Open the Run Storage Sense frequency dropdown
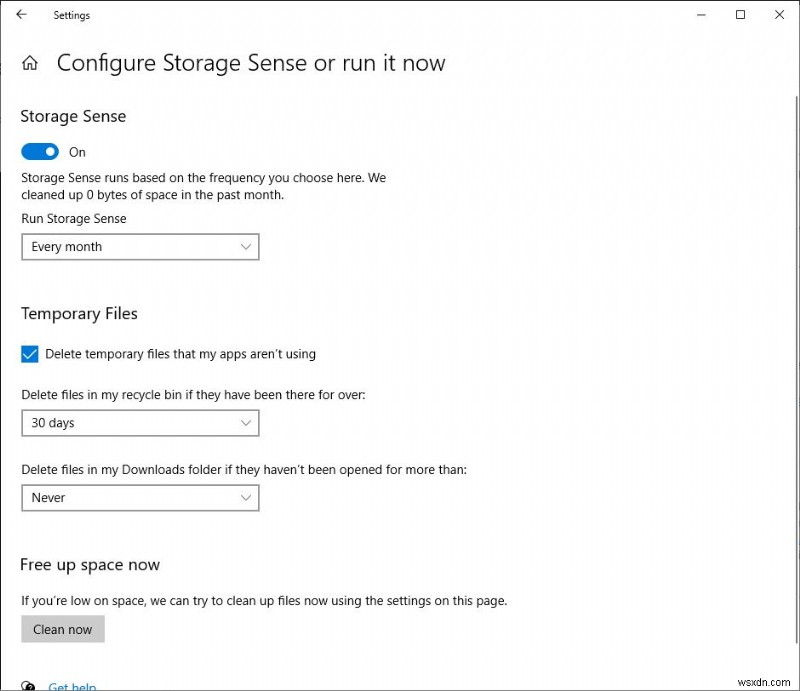Image resolution: width=800 pixels, height=691 pixels. [x=140, y=246]
